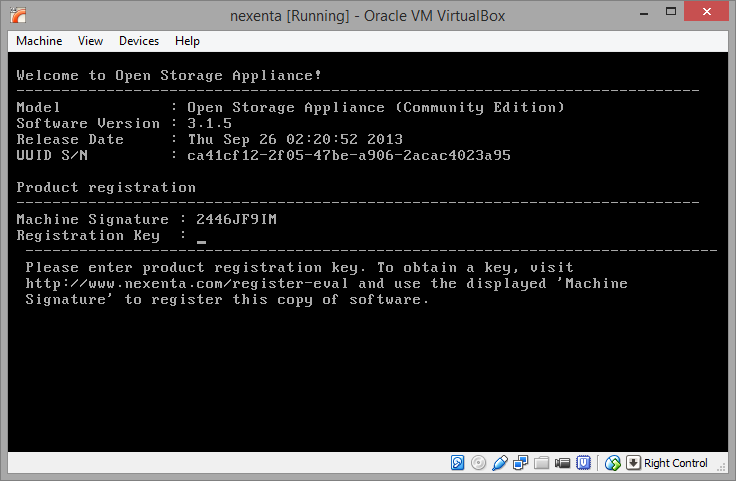Click the hard disk activity icon
Viewport: 736px width, 481px height.
(457, 463)
